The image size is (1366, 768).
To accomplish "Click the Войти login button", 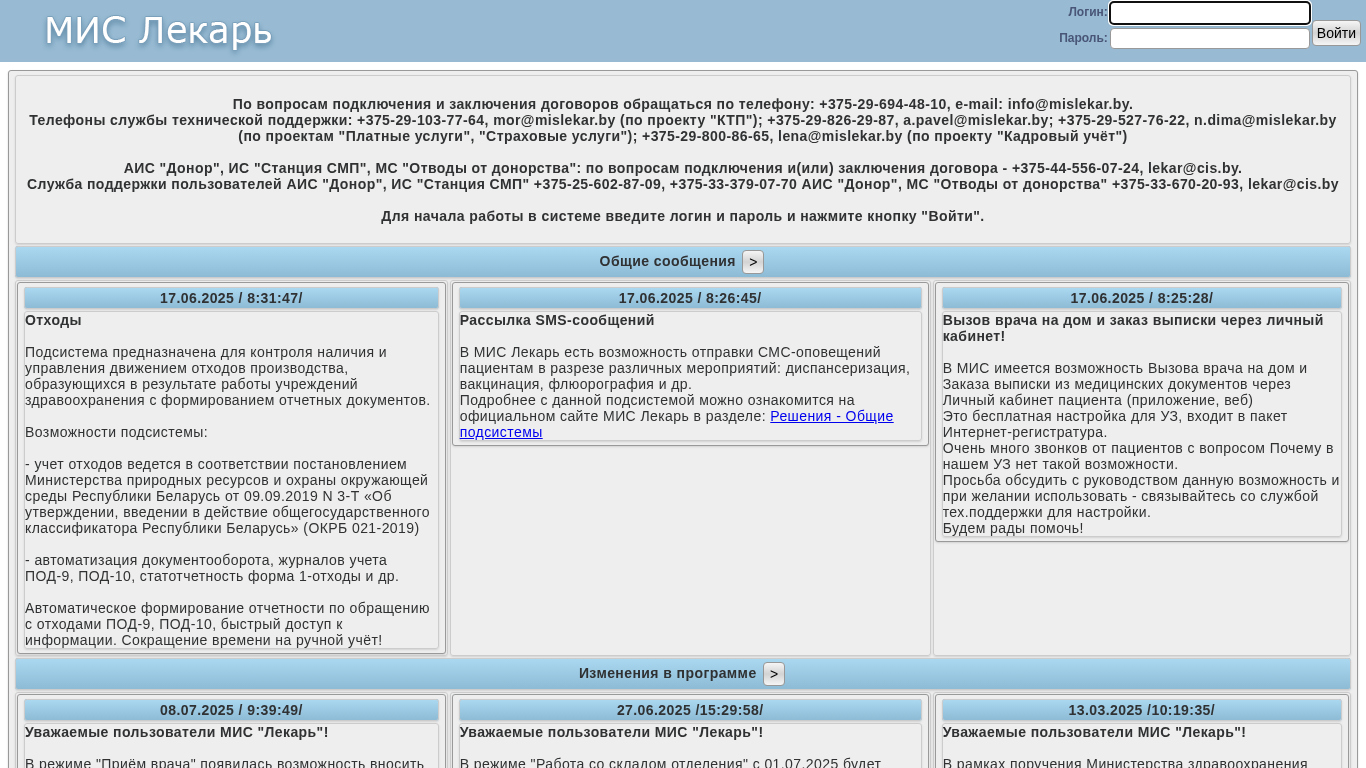I will tap(1336, 33).
